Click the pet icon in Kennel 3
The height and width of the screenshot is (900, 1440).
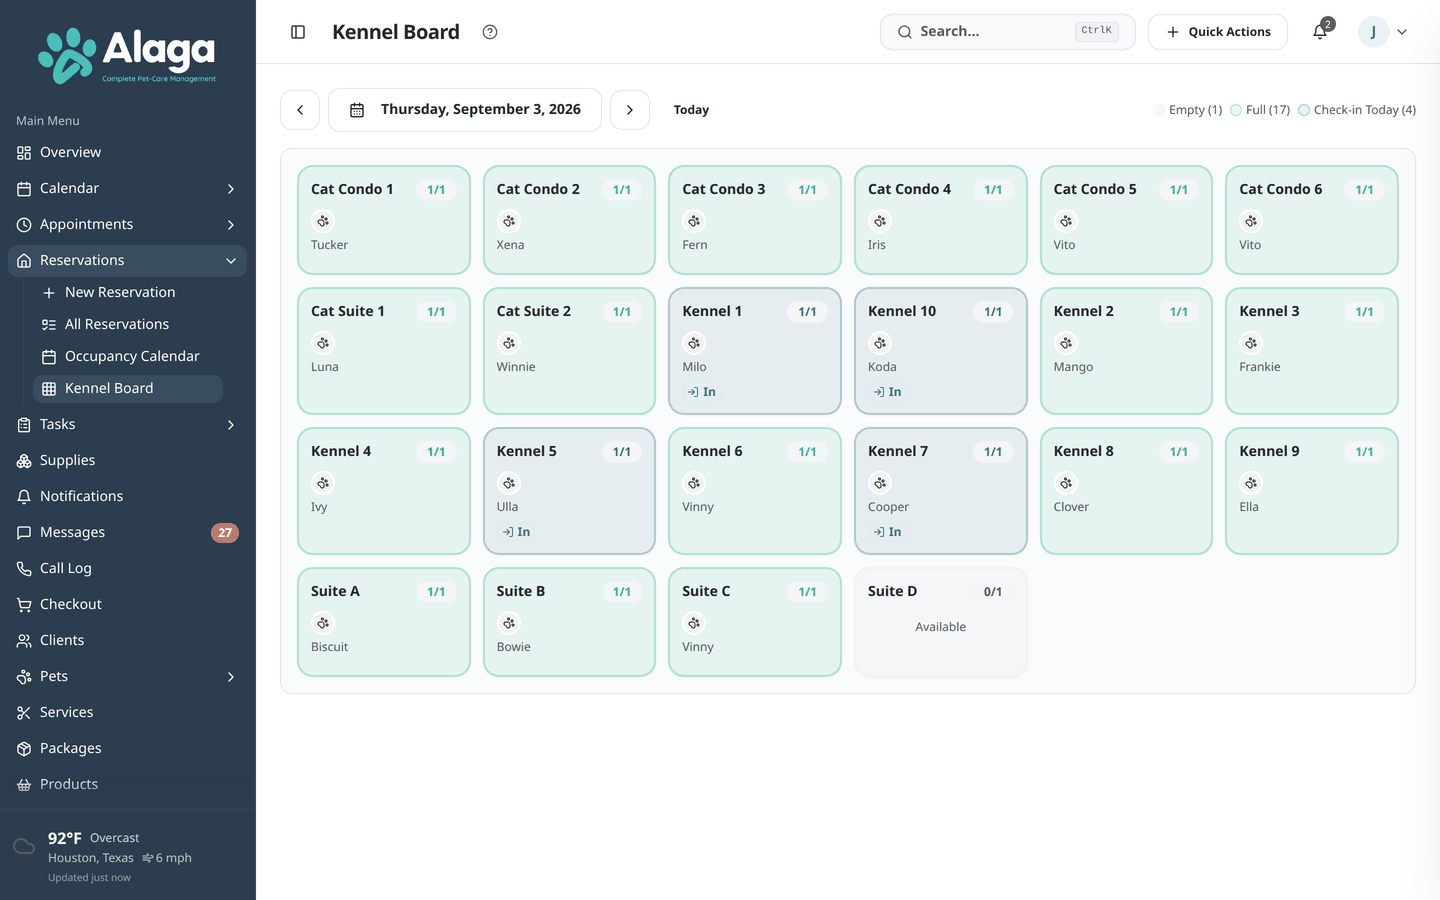[x=1251, y=343]
